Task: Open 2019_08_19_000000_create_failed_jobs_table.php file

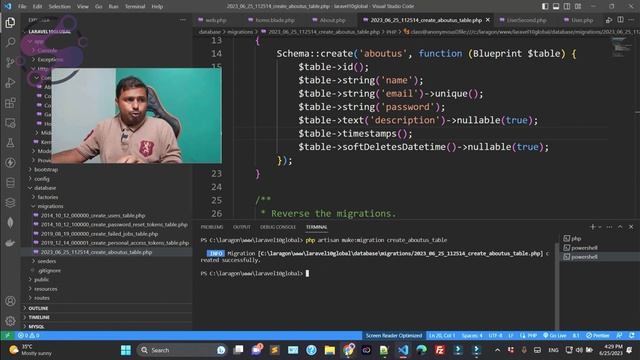Action: [x=99, y=234]
